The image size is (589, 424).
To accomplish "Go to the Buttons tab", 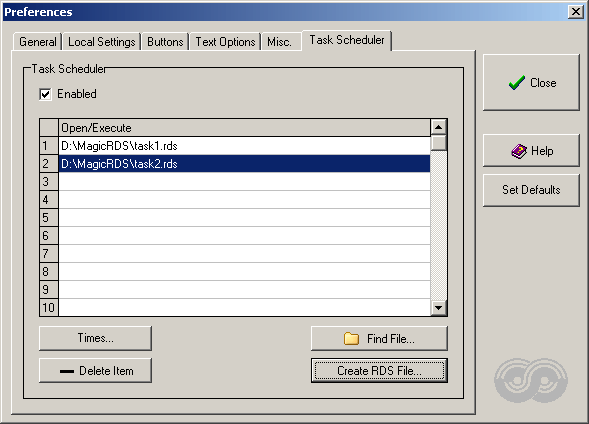I will point(165,41).
